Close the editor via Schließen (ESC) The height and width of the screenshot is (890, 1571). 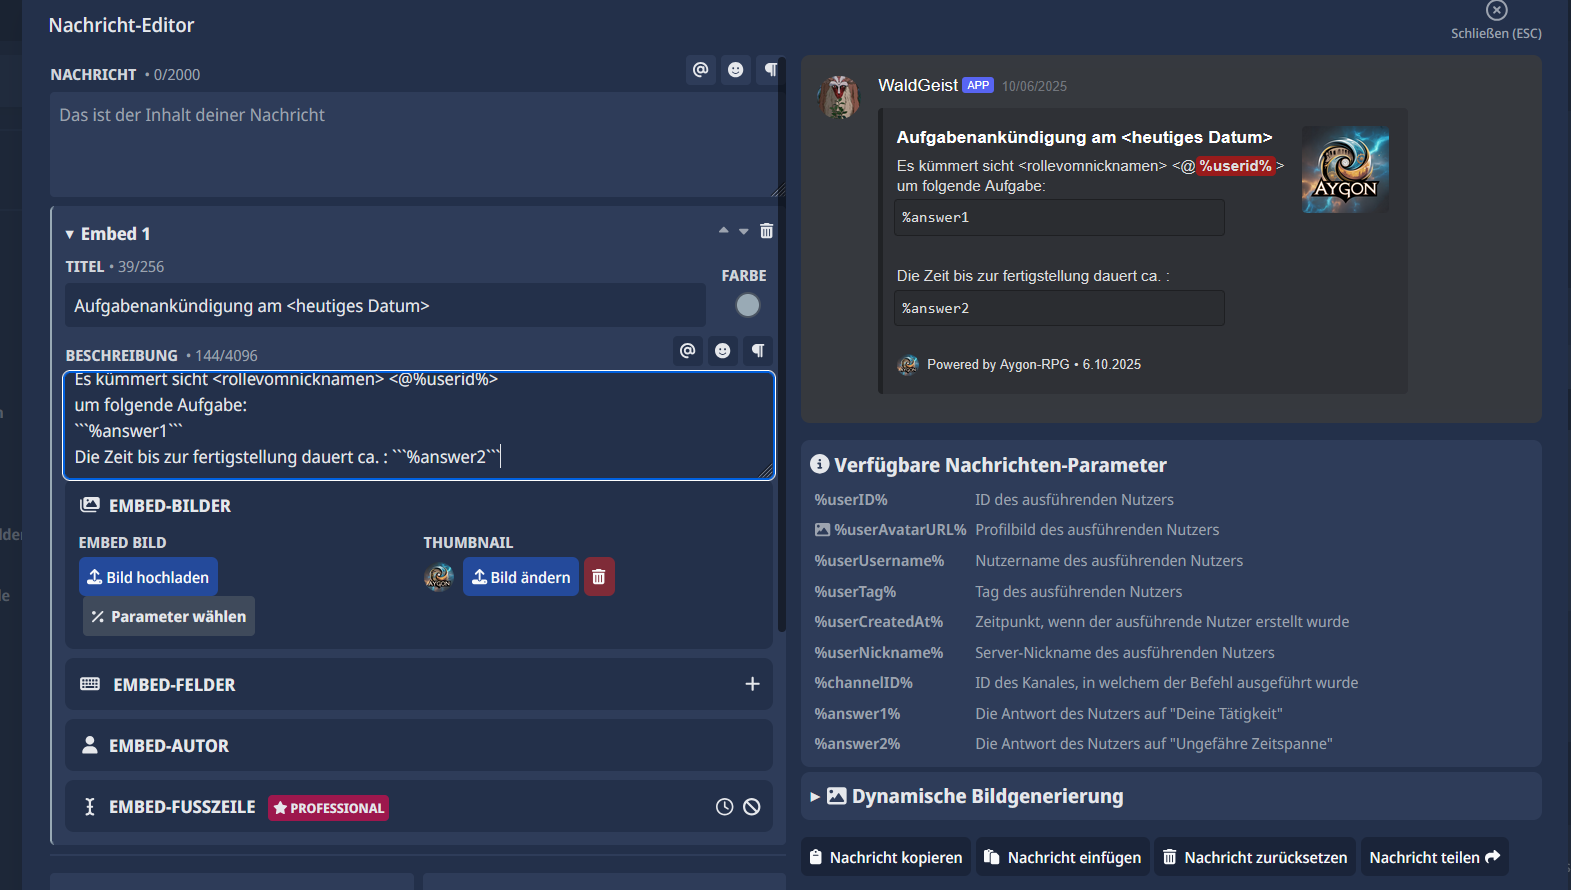coord(1496,11)
